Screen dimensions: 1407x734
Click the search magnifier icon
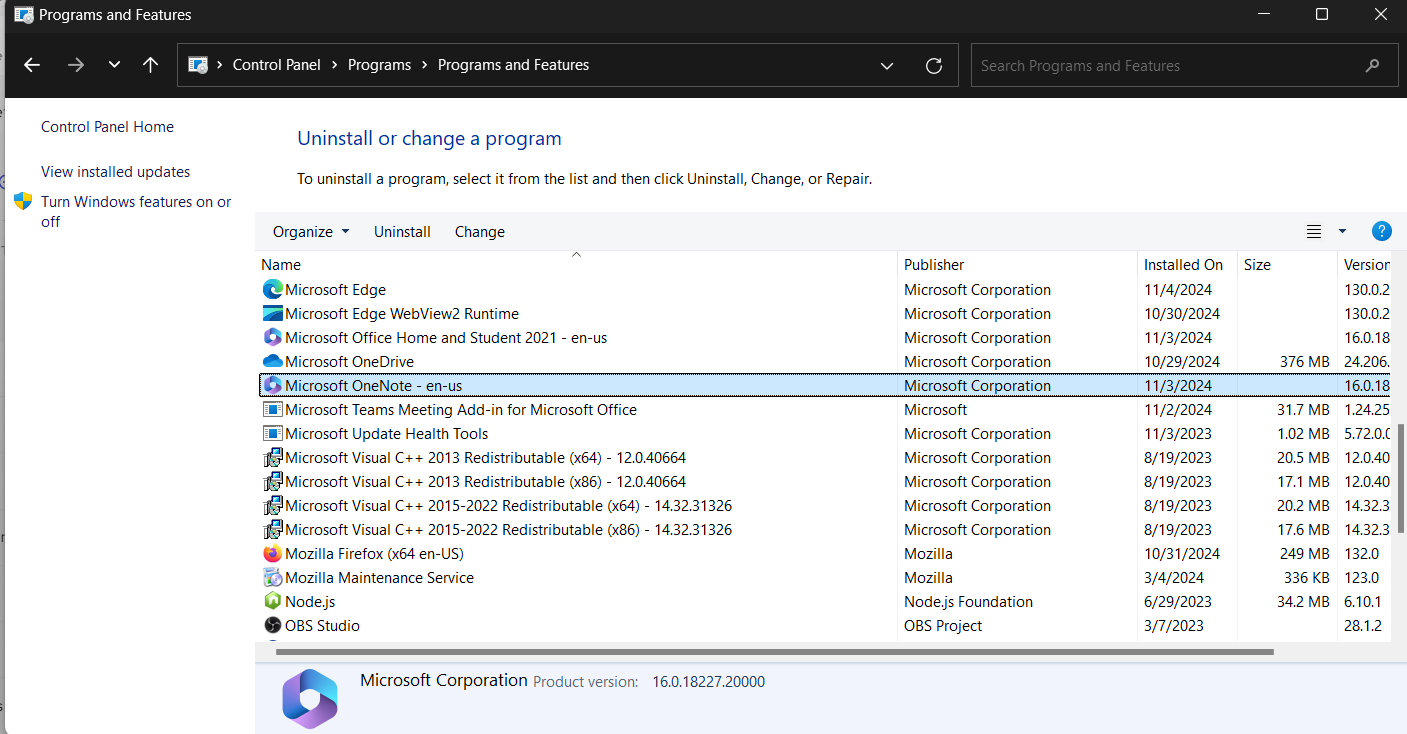coord(1372,66)
